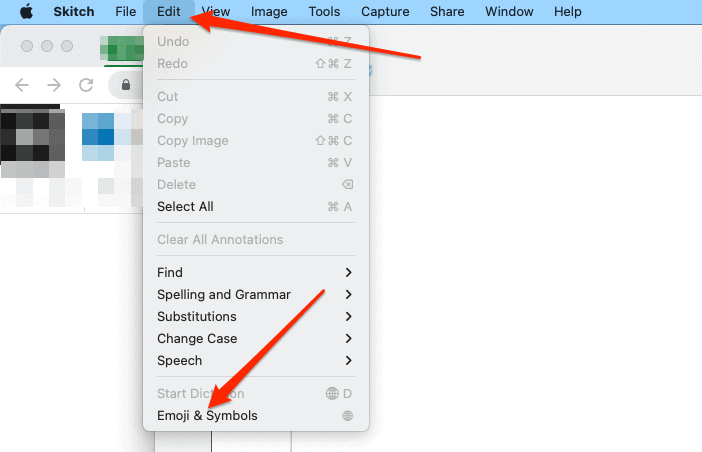Open the View menu
The width and height of the screenshot is (702, 452).
pos(216,12)
